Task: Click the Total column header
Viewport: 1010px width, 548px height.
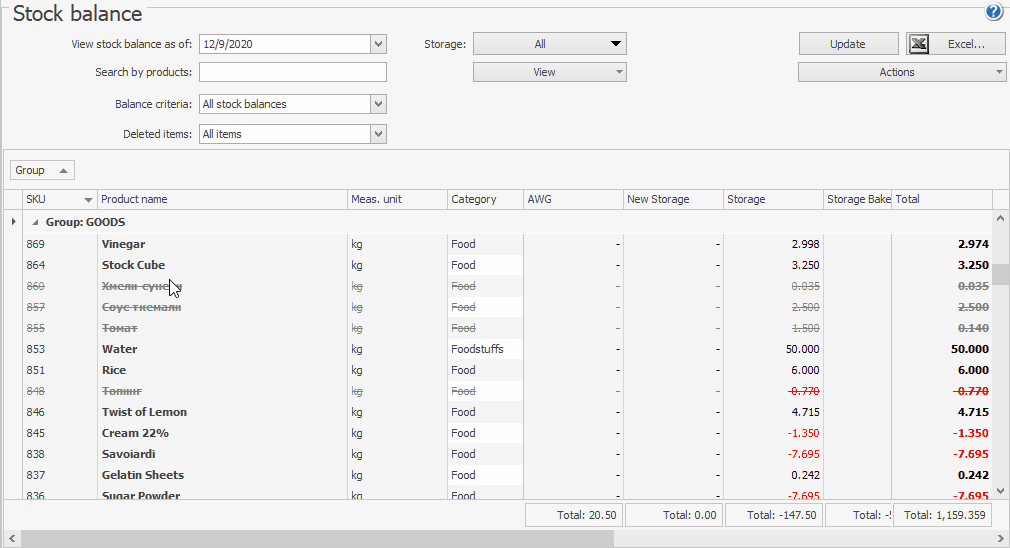Action: pos(940,200)
